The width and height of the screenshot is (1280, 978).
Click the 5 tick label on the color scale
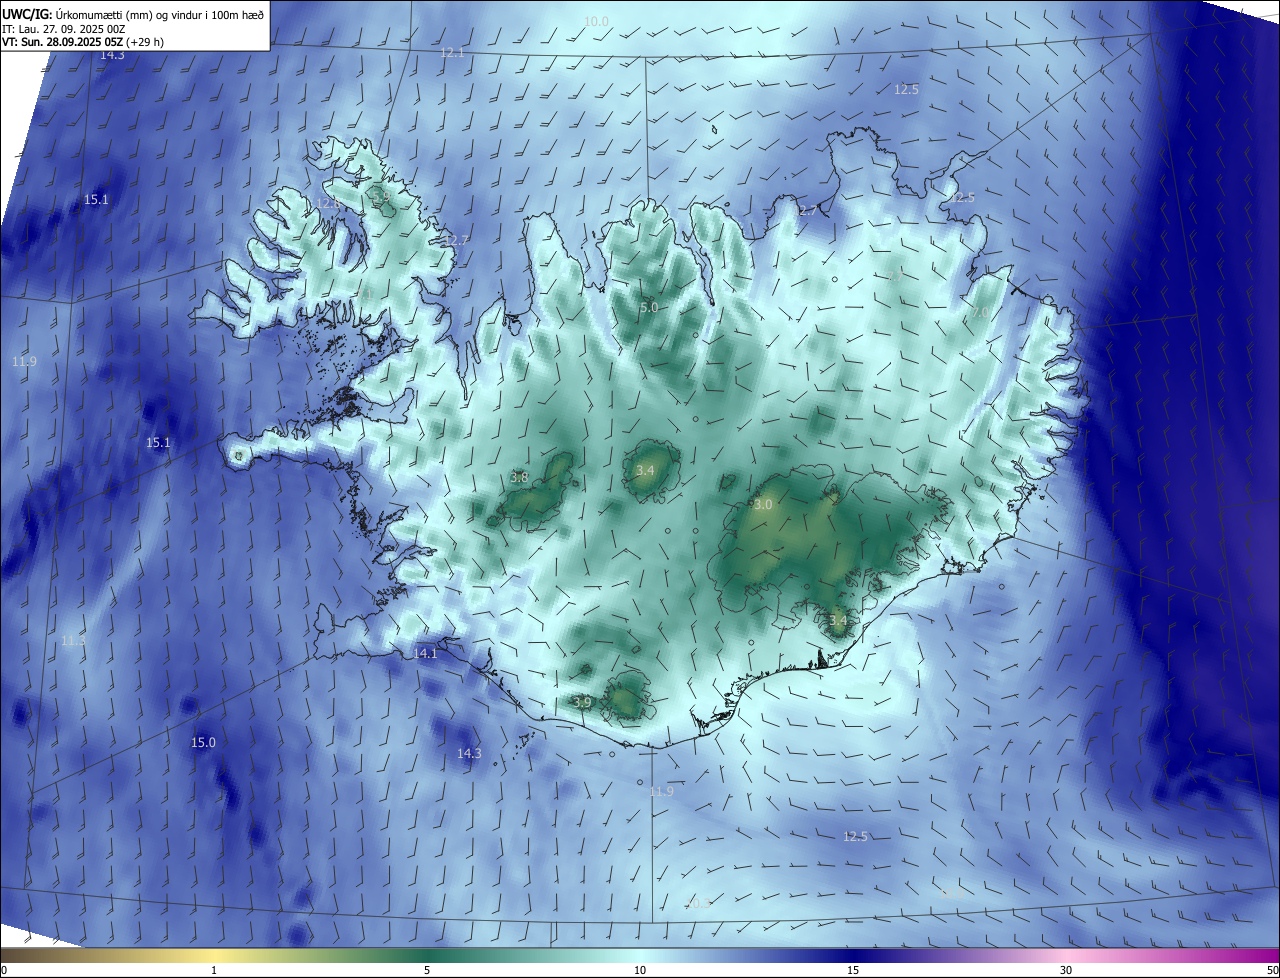(x=427, y=970)
